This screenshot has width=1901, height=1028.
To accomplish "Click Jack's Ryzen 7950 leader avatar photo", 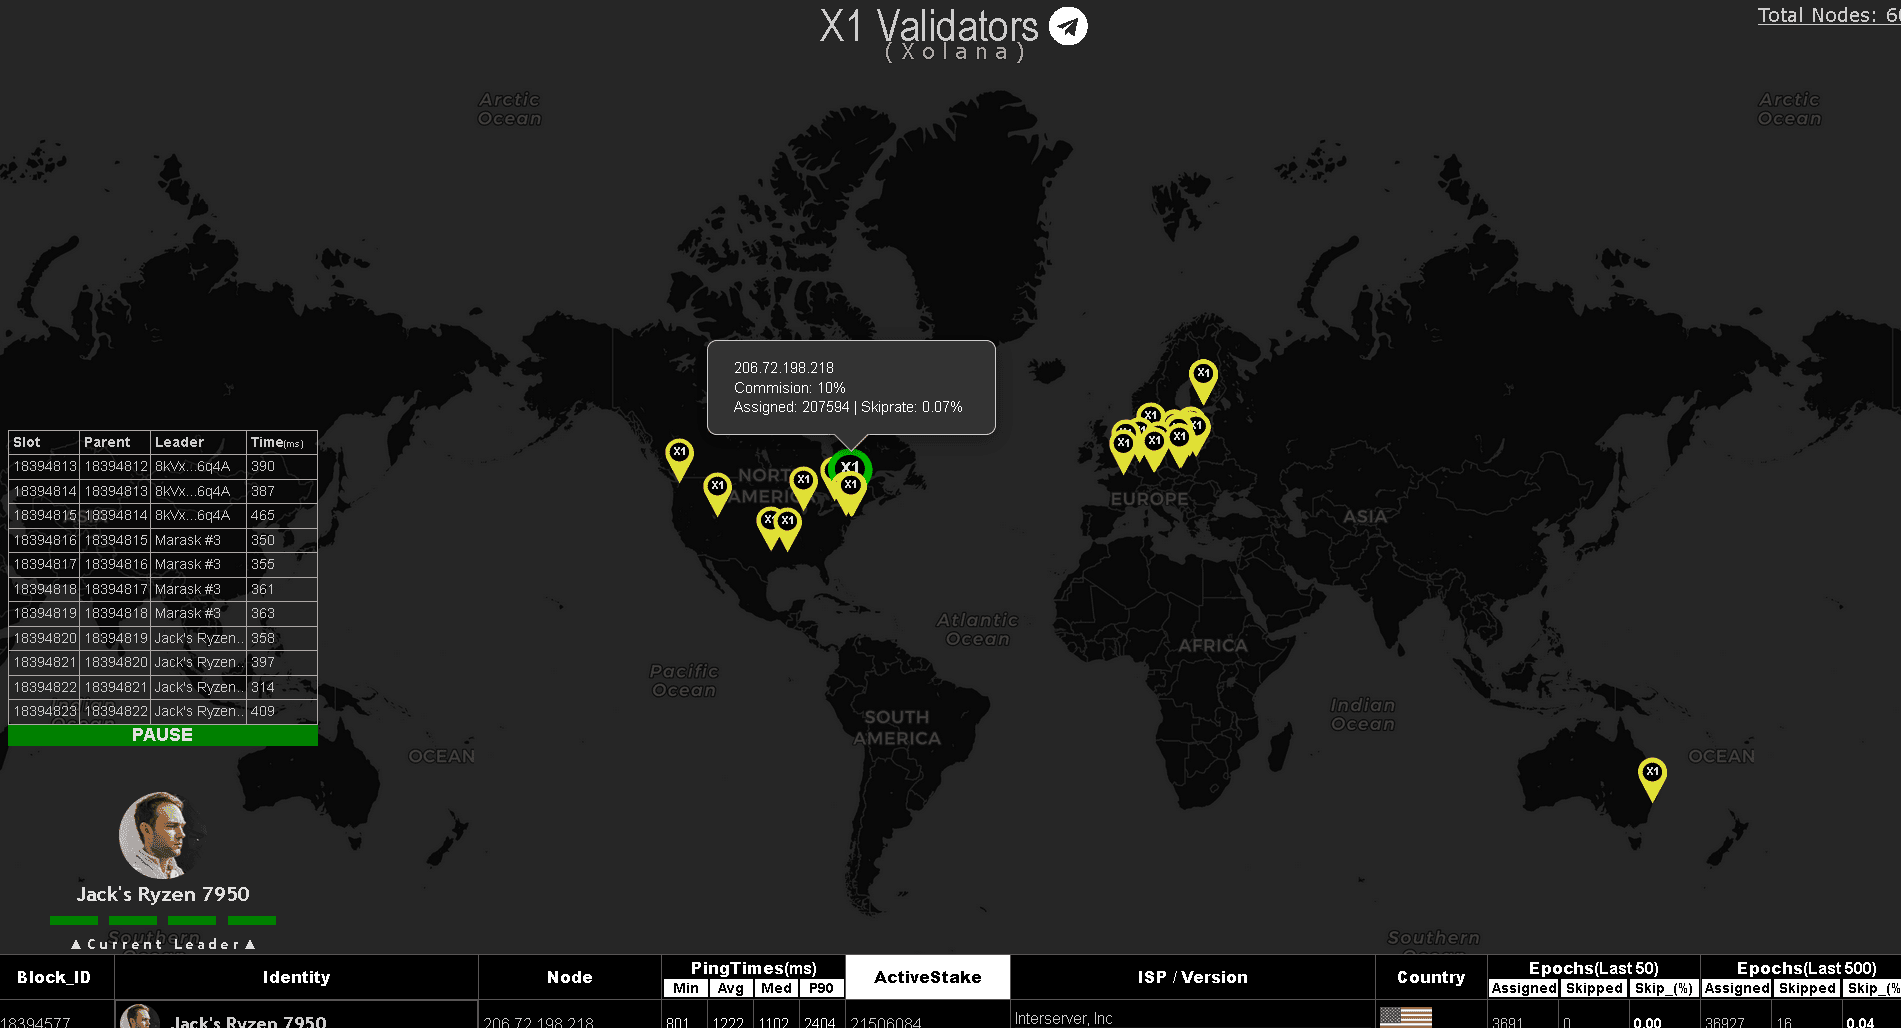I will click(158, 834).
